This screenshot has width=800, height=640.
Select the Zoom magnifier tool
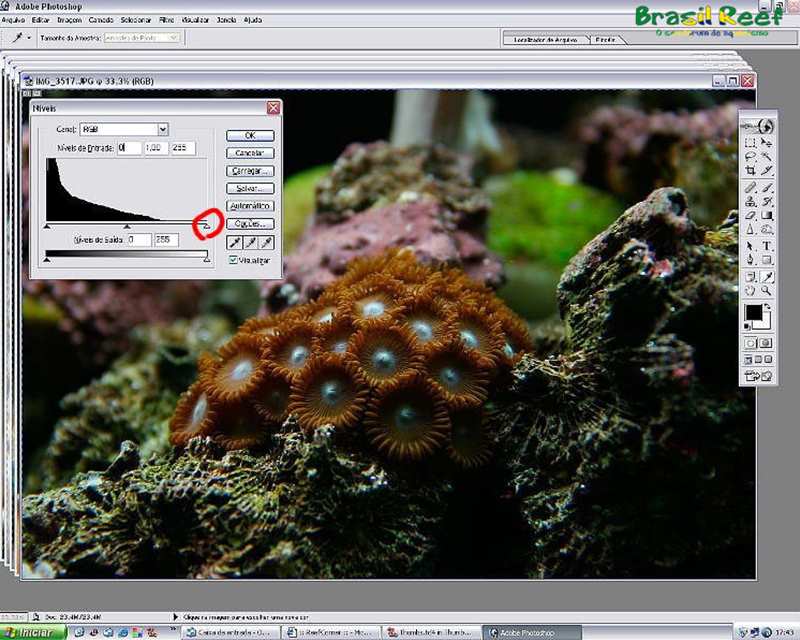pos(767,290)
